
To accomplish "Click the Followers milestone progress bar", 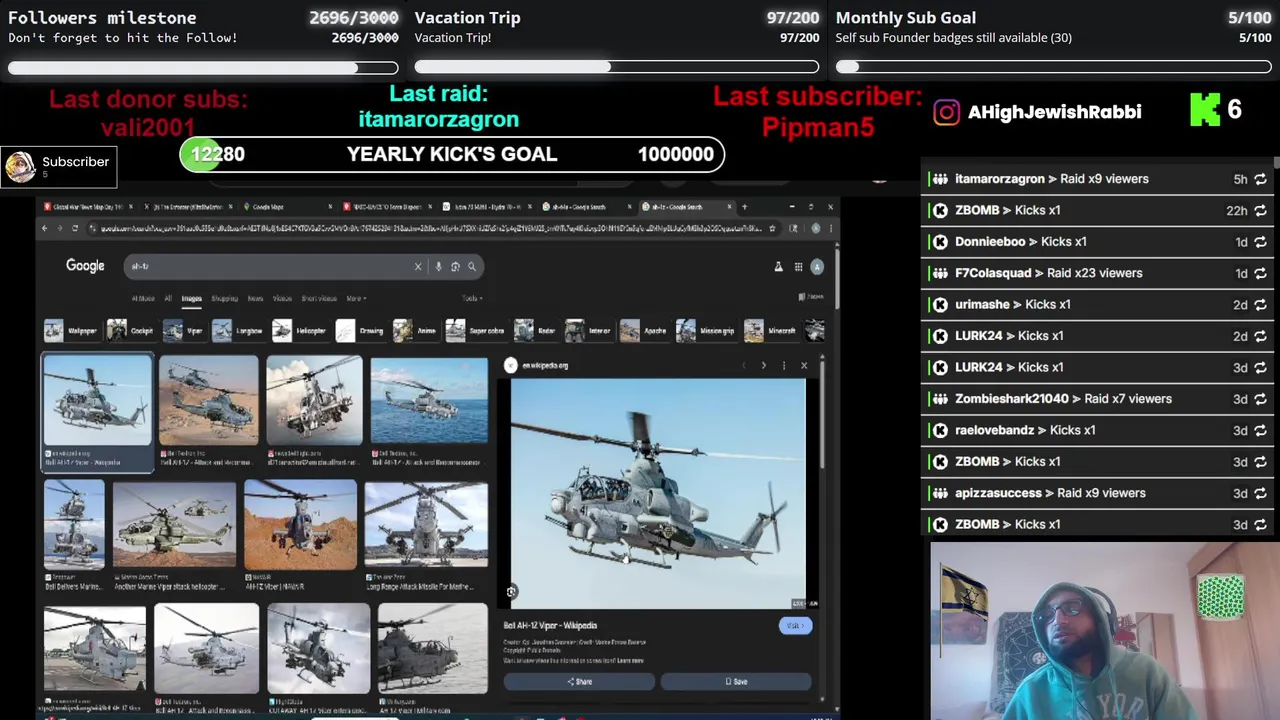I will click(x=203, y=68).
